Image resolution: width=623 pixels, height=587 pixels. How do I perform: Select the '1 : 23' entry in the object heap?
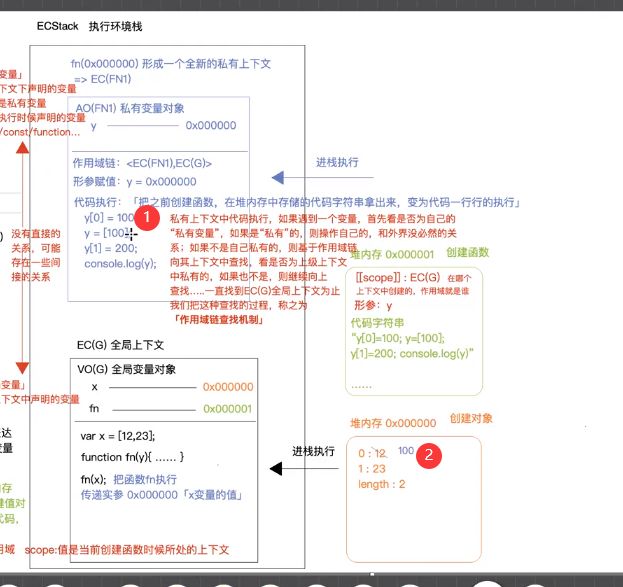(x=372, y=469)
